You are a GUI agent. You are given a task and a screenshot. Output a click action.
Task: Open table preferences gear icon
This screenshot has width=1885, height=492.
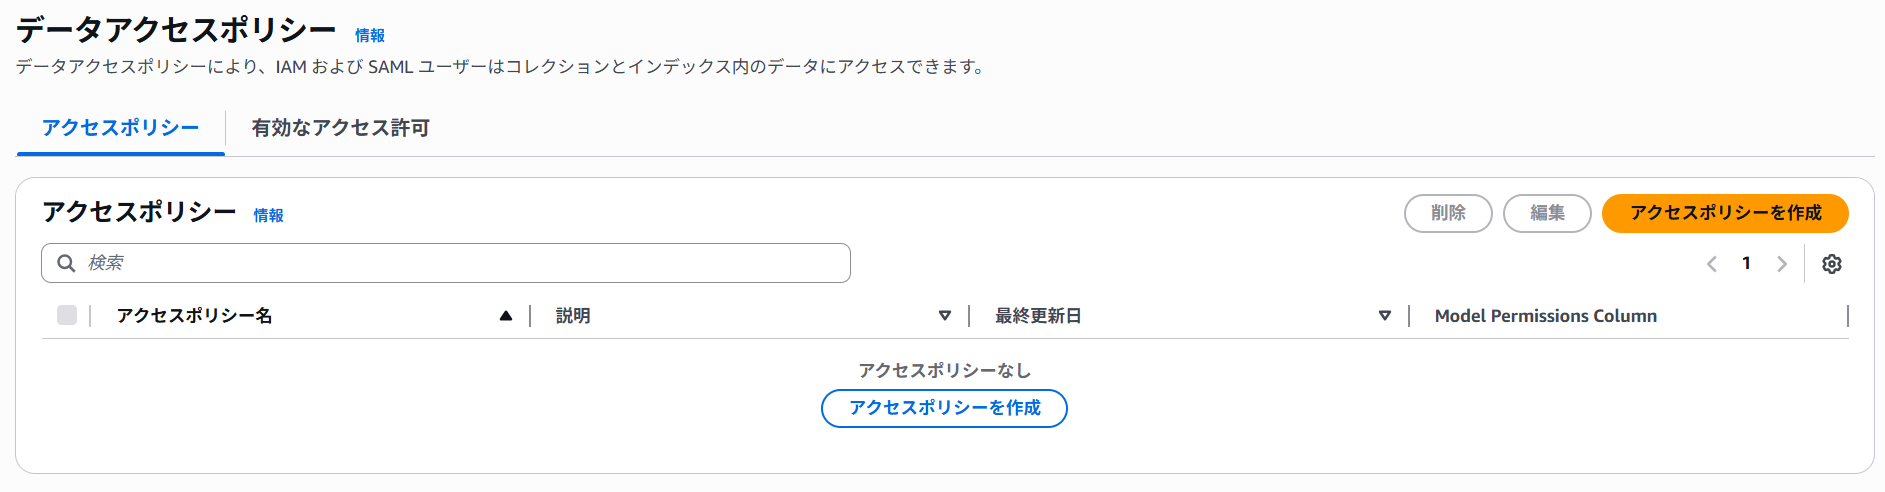1831,264
